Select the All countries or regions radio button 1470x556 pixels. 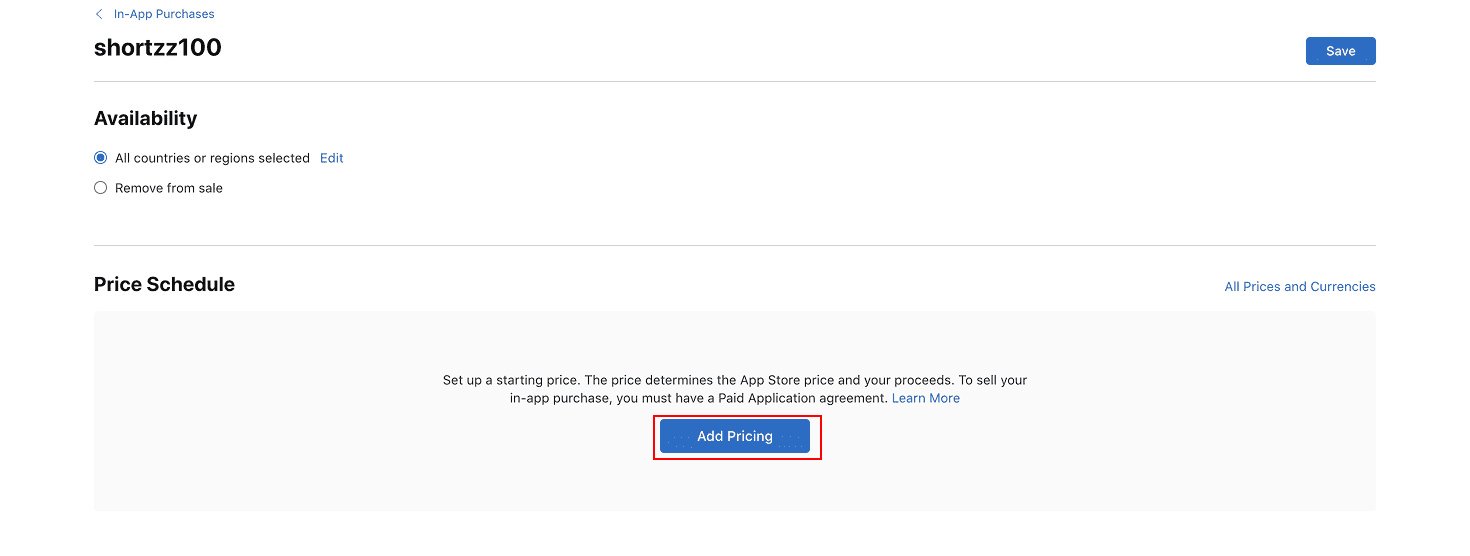100,158
